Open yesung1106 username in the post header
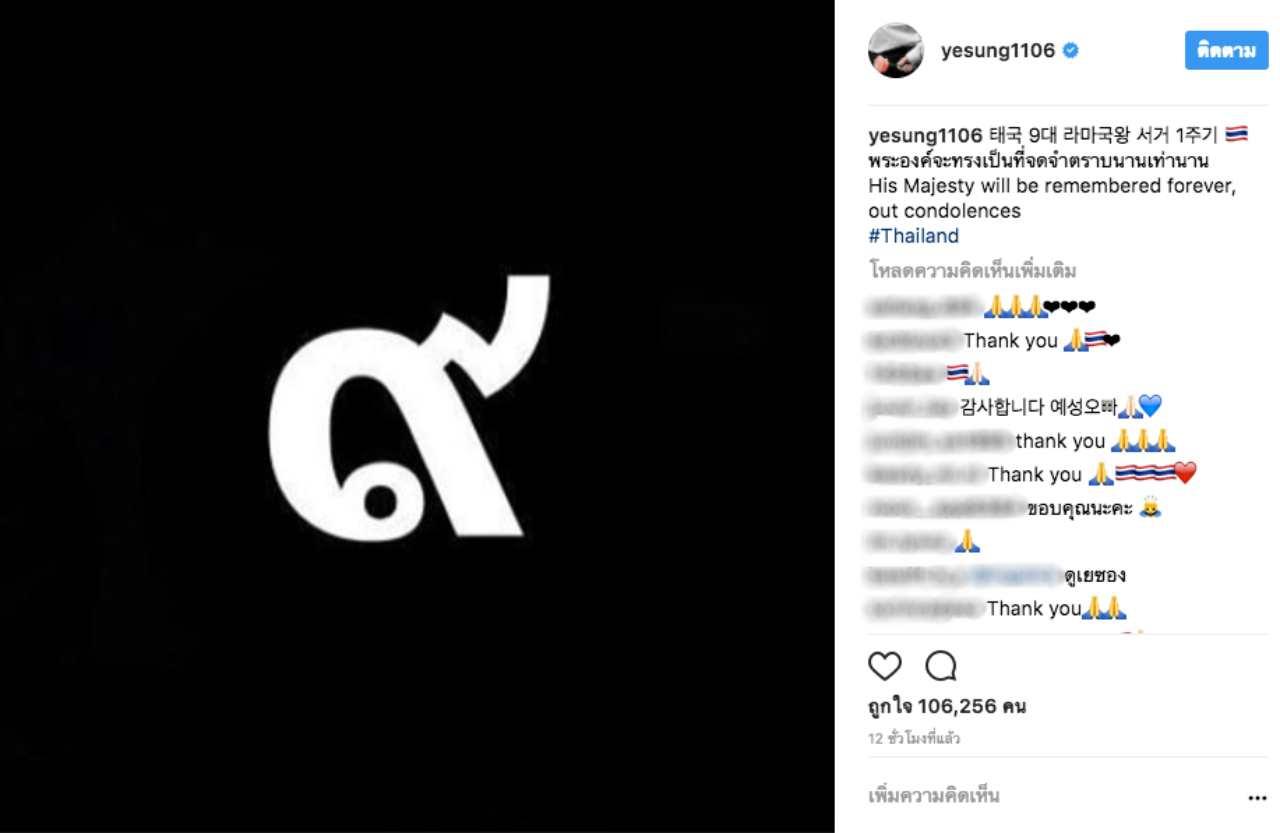The image size is (1280, 833). tap(997, 51)
